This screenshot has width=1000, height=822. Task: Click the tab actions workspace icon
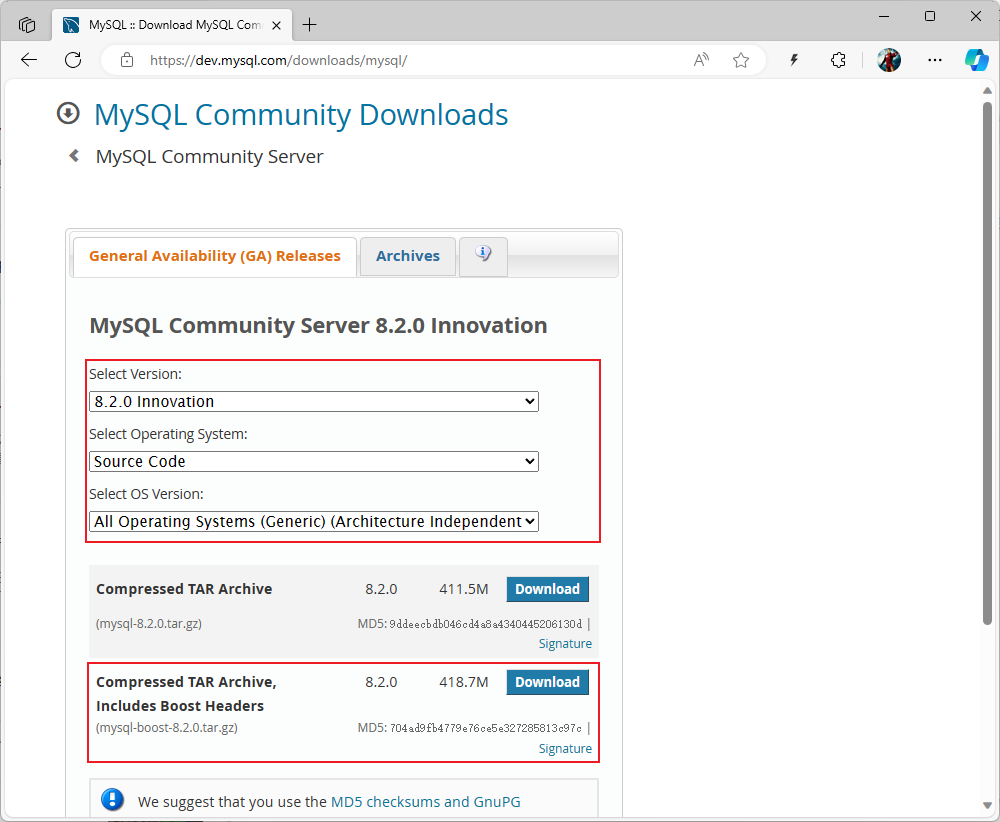(27, 25)
